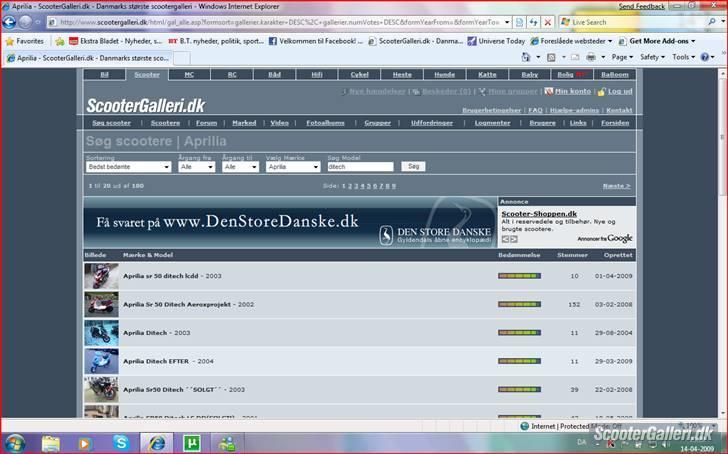Open the Vælg Mærke dropdown

coord(292,167)
